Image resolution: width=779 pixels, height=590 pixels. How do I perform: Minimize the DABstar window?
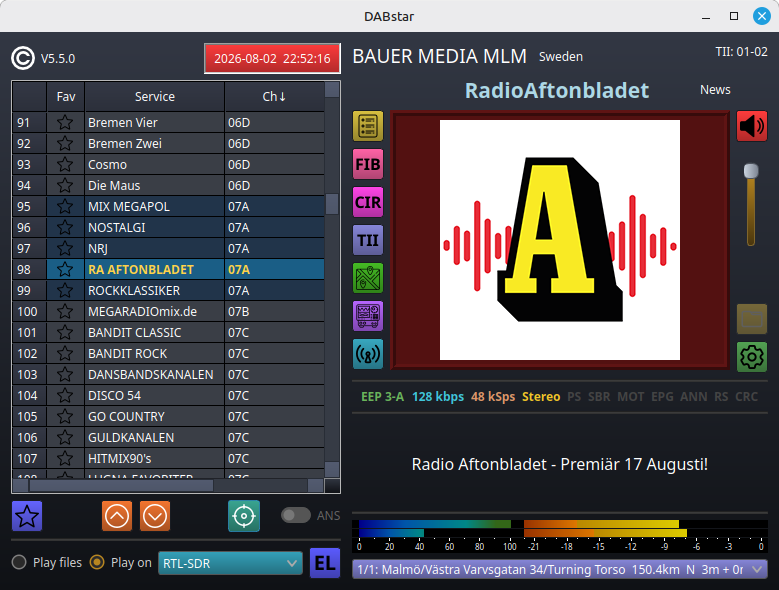[705, 16]
